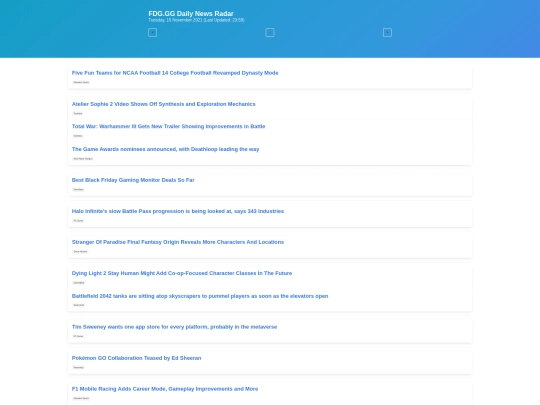Screen dimensions: 540x405
Task: Click the middle square icon in the blue header
Action: point(270,32)
